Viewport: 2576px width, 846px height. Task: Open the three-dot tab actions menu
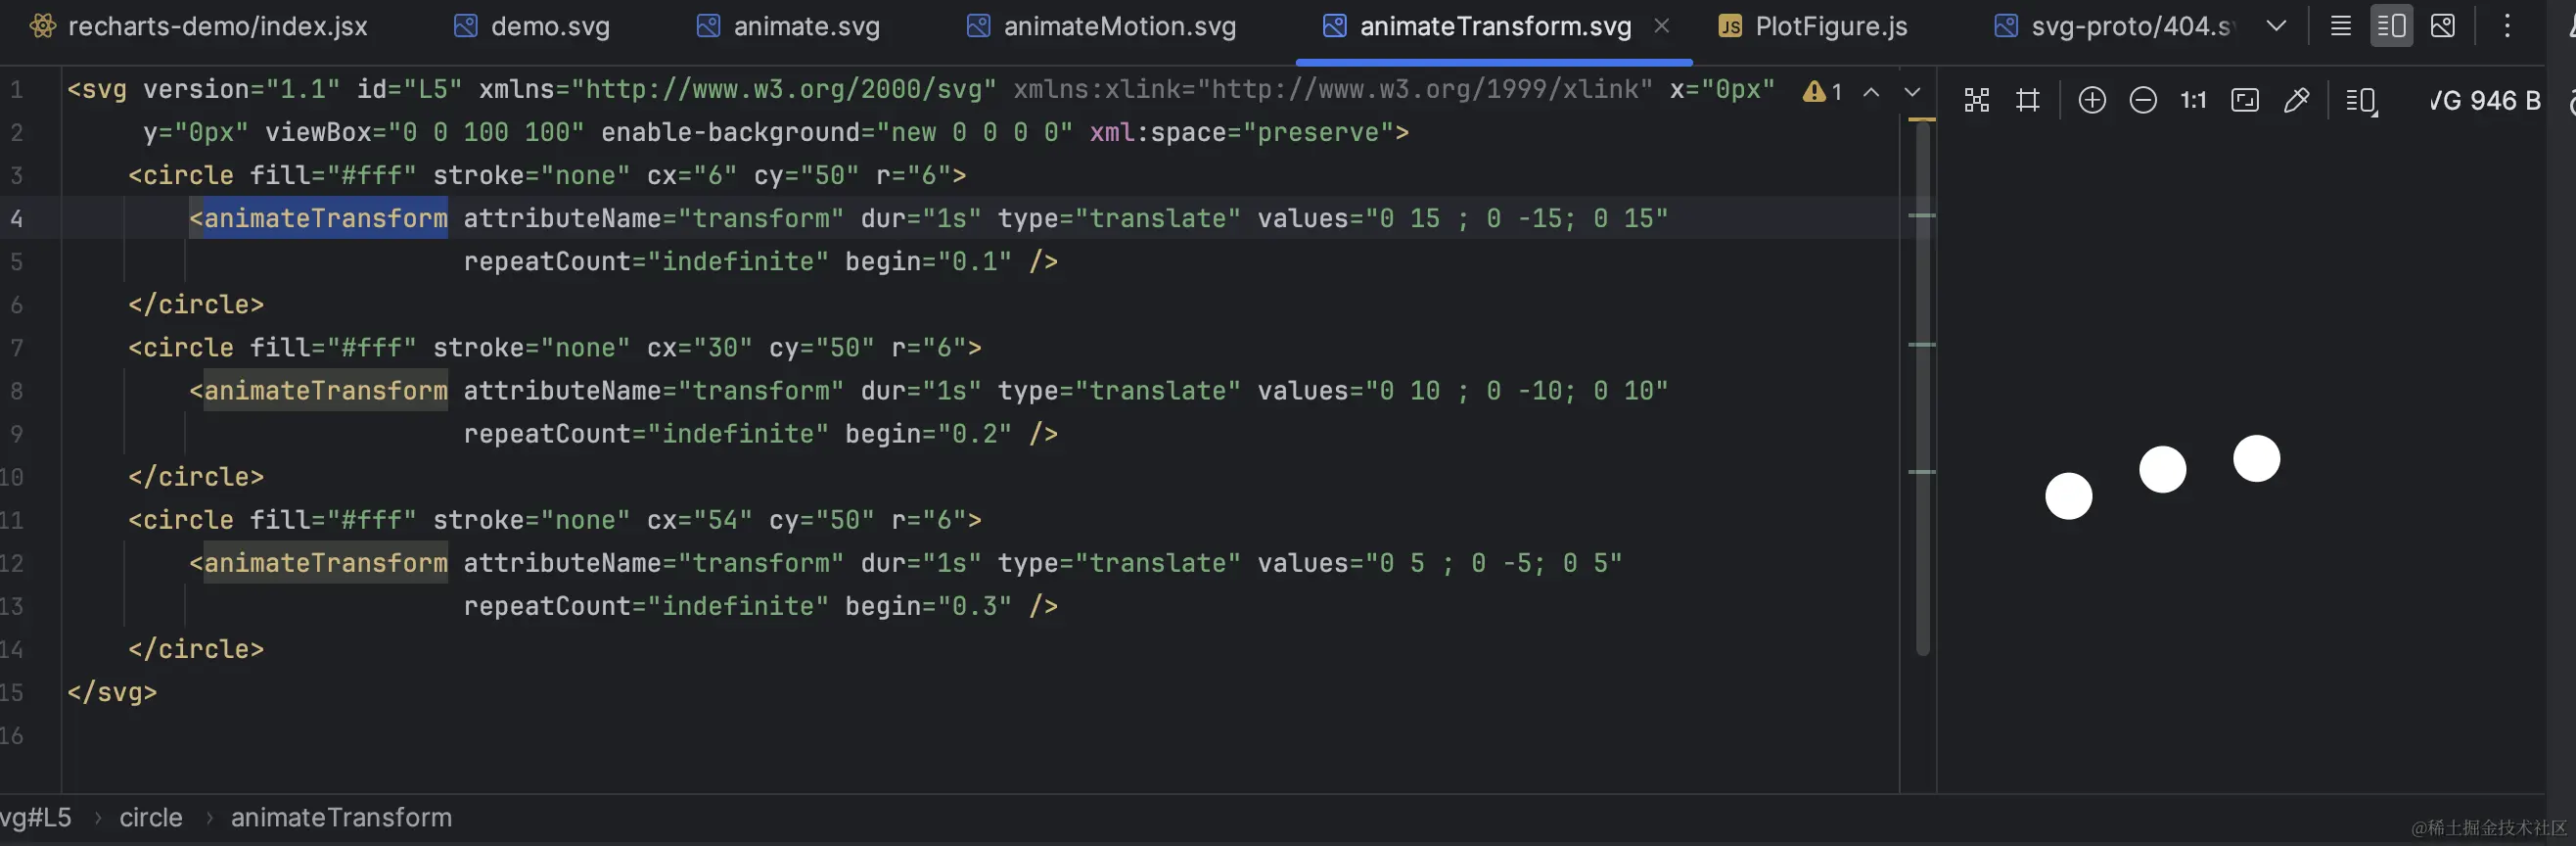(2506, 26)
